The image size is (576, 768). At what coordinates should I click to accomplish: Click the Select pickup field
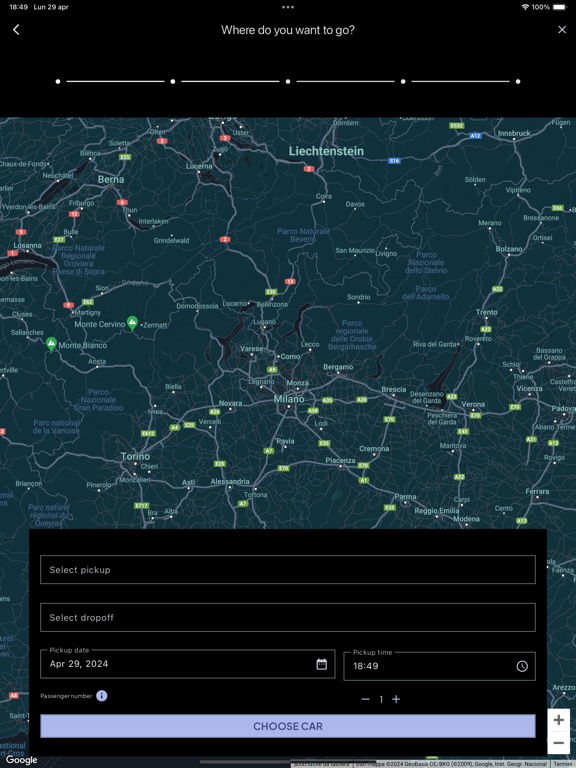[x=288, y=570]
